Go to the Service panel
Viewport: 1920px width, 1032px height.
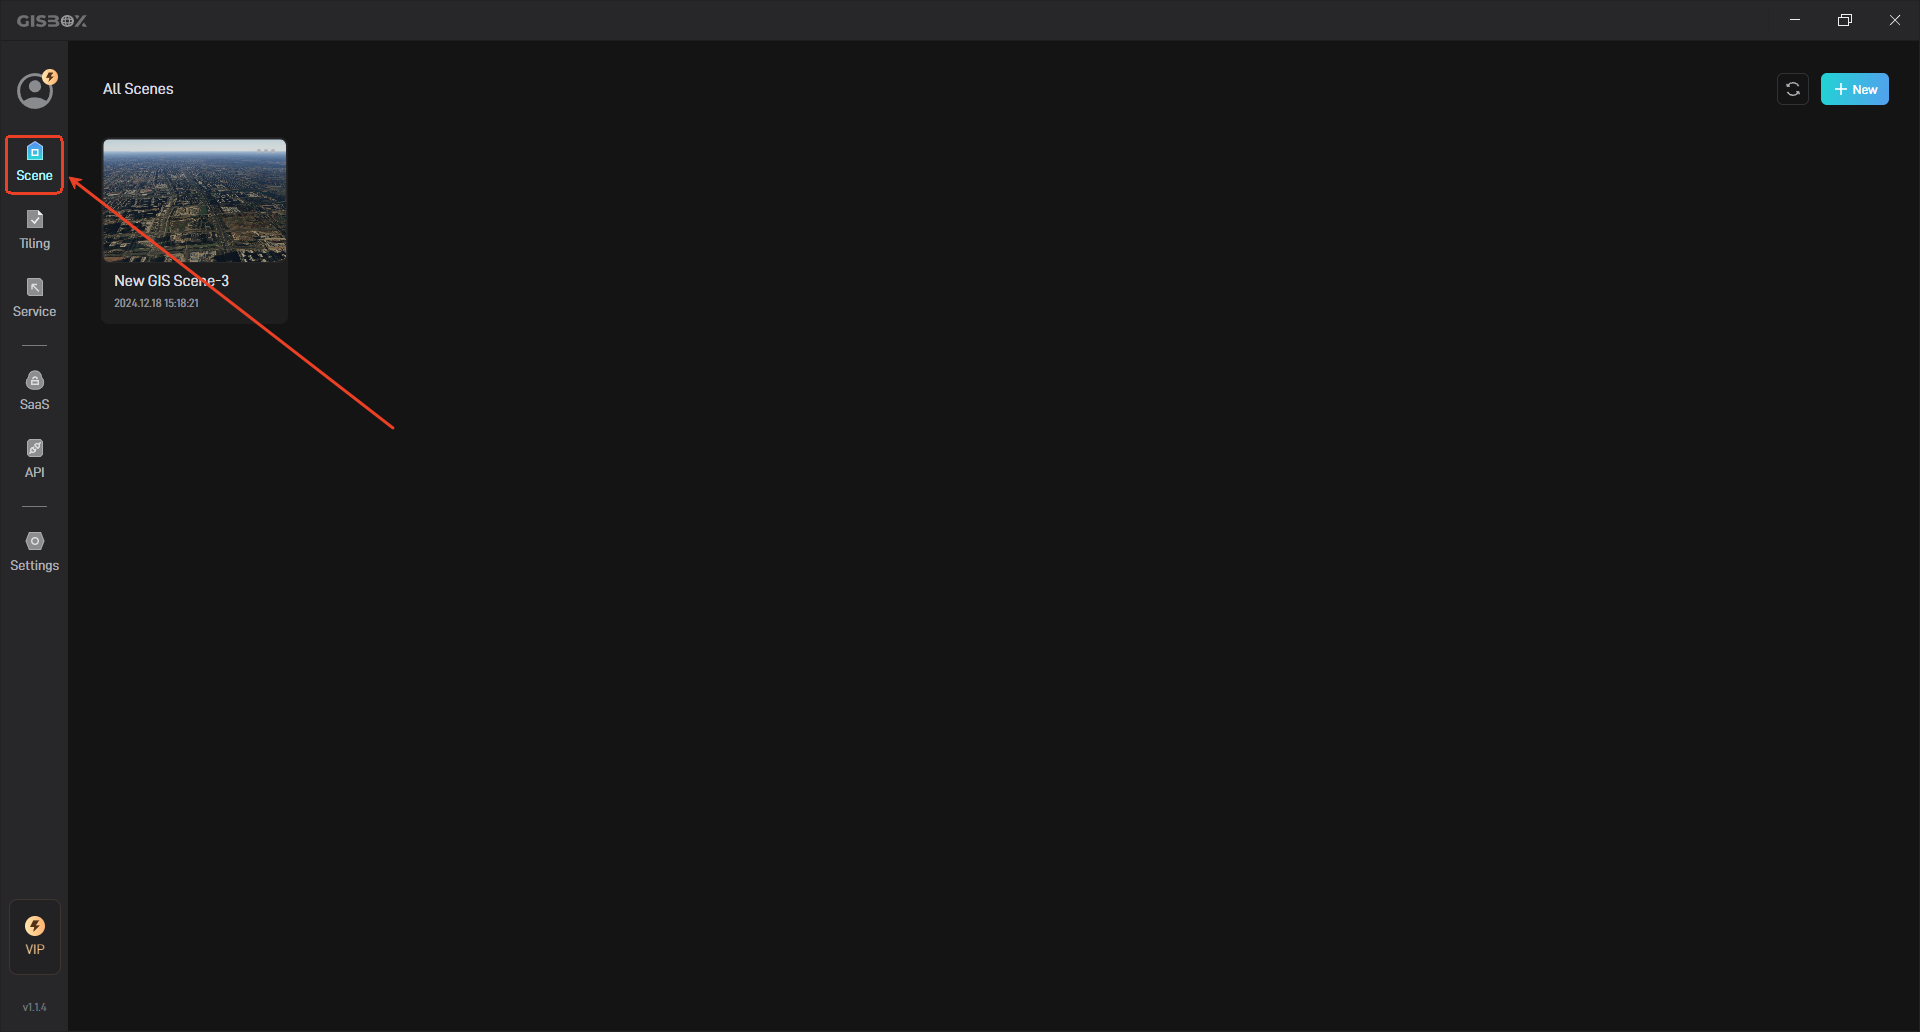coord(34,299)
